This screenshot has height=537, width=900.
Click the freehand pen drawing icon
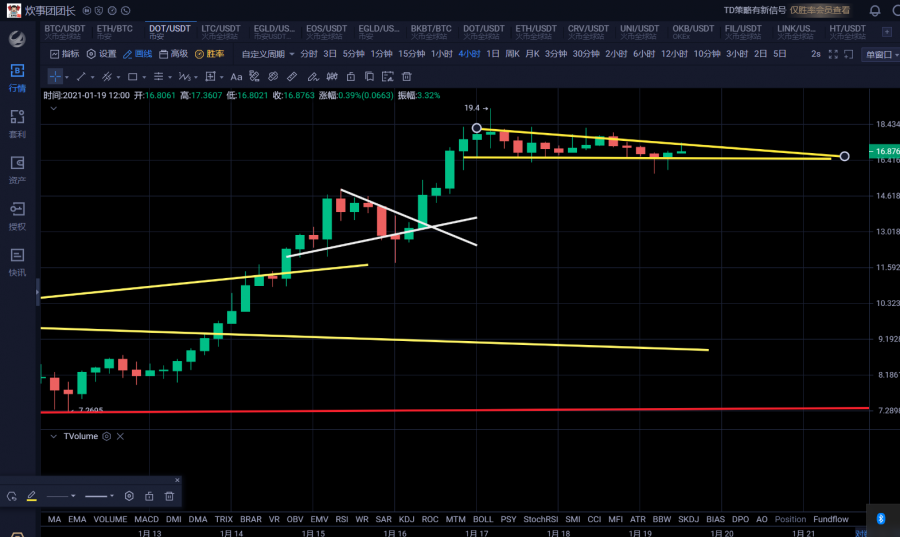(312, 76)
